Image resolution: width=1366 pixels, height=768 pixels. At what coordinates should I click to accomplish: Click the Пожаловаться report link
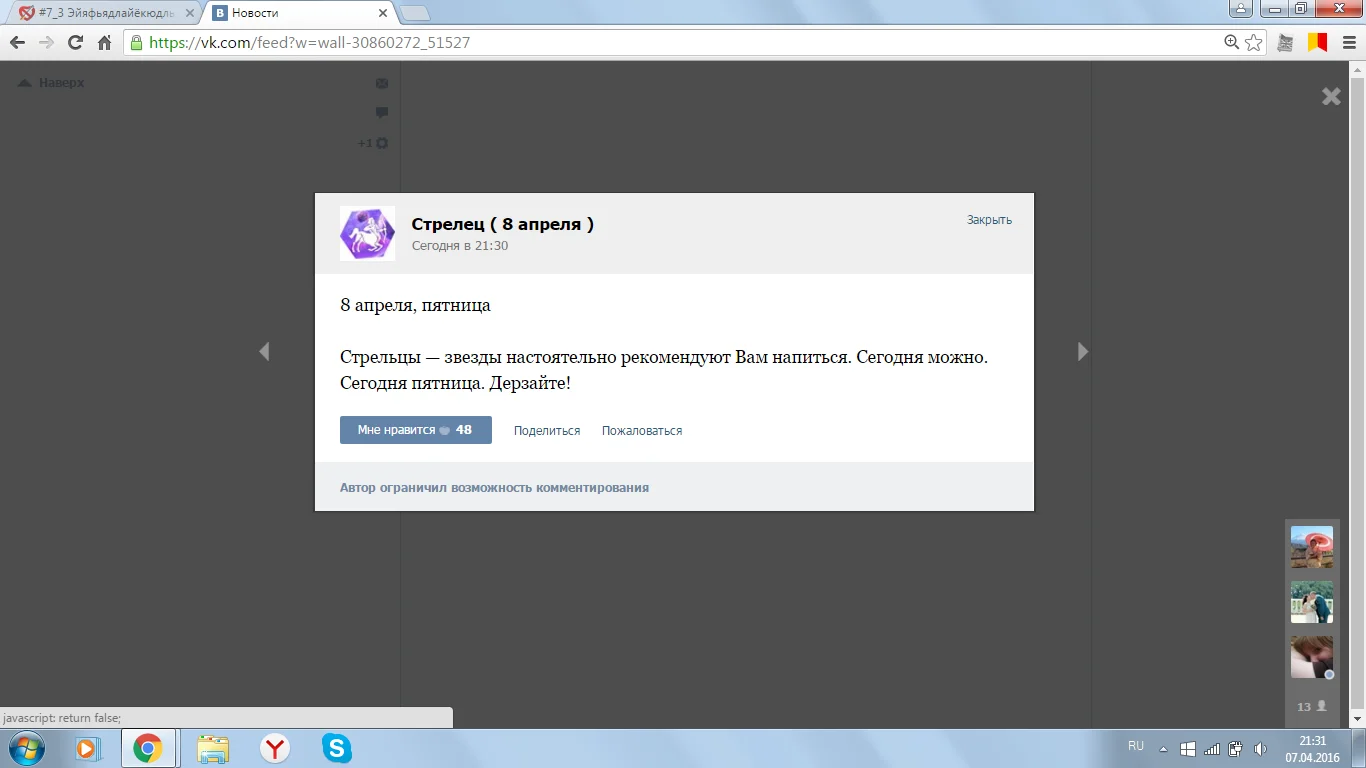(642, 431)
